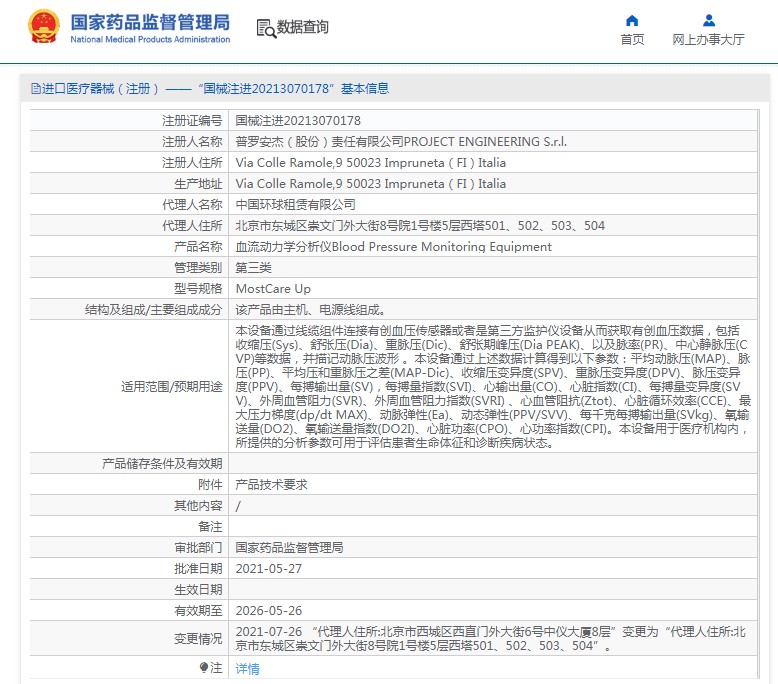Click the lightbulb icon beside 注
The image size is (778, 684).
tap(203, 667)
